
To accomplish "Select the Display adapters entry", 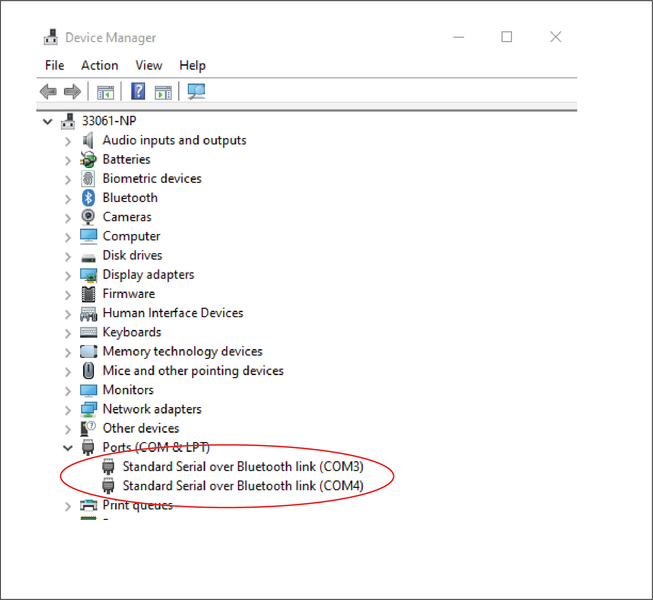I will (148, 275).
